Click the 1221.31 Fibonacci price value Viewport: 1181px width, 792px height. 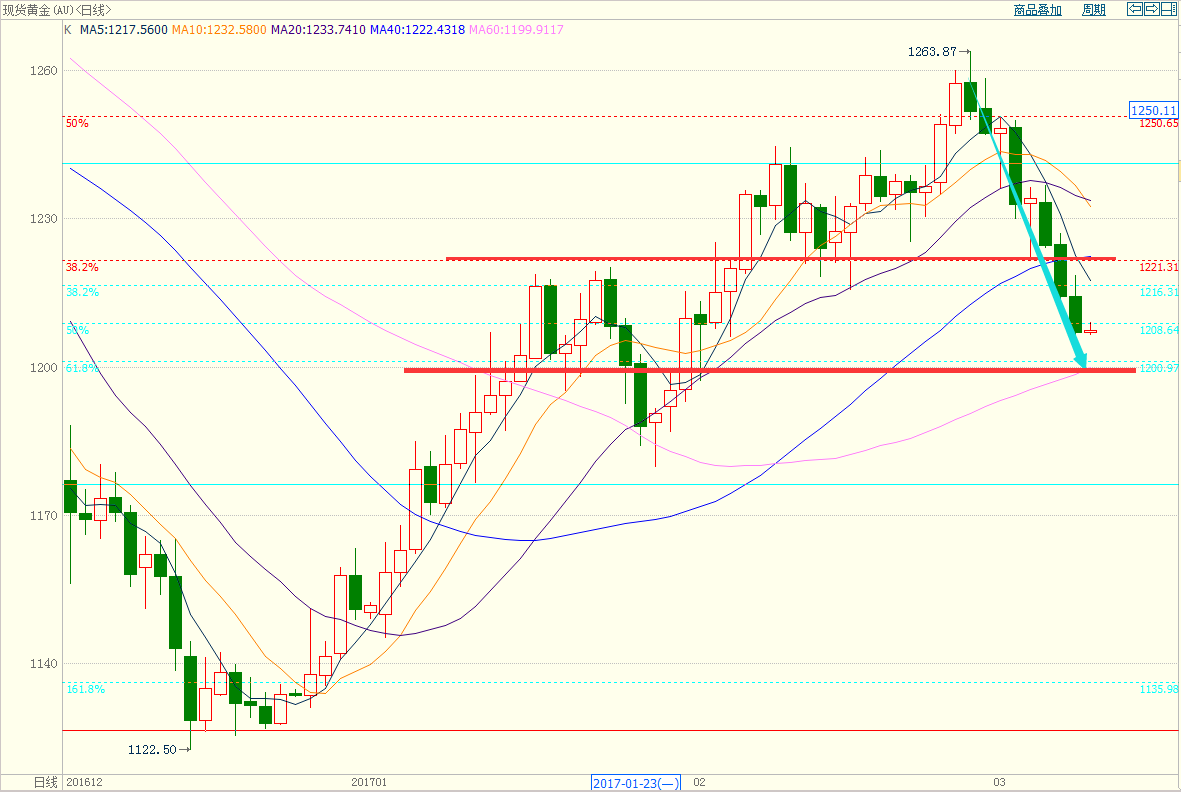click(1158, 267)
